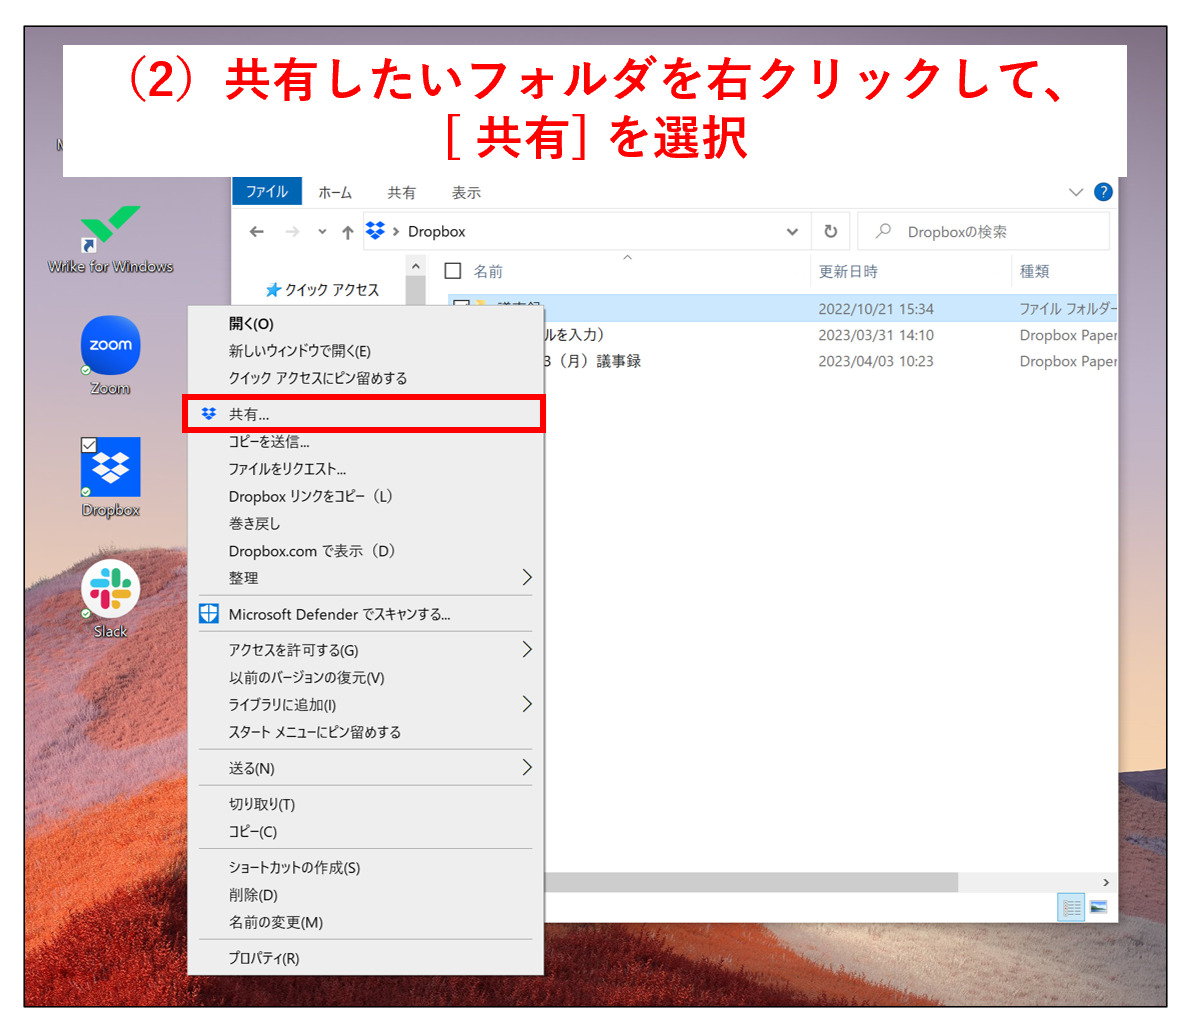Choose 巻き戻し menu entry
Image resolution: width=1179 pixels, height=1020 pixels.
tap(365, 523)
